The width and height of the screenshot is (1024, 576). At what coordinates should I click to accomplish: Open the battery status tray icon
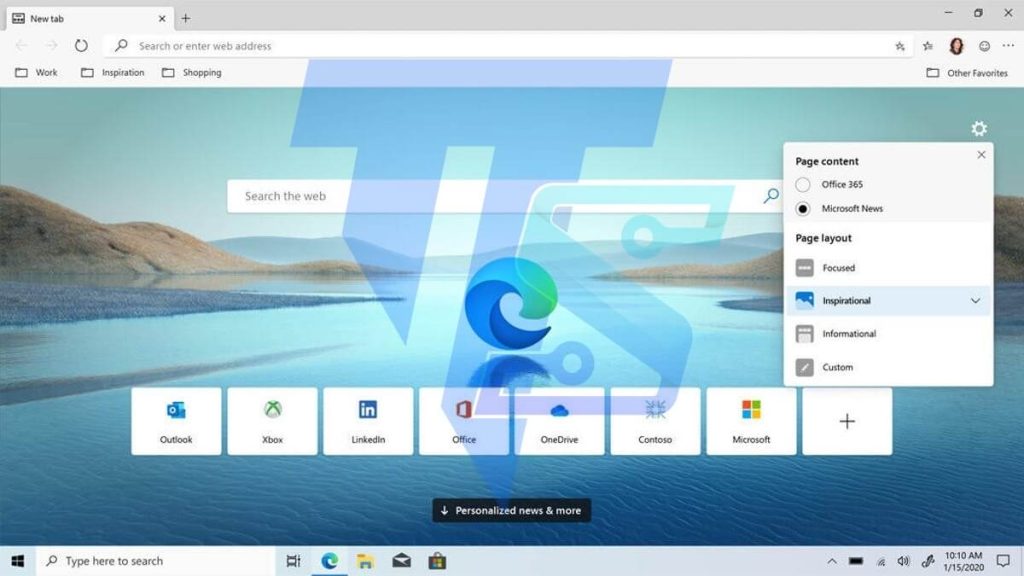click(x=856, y=561)
